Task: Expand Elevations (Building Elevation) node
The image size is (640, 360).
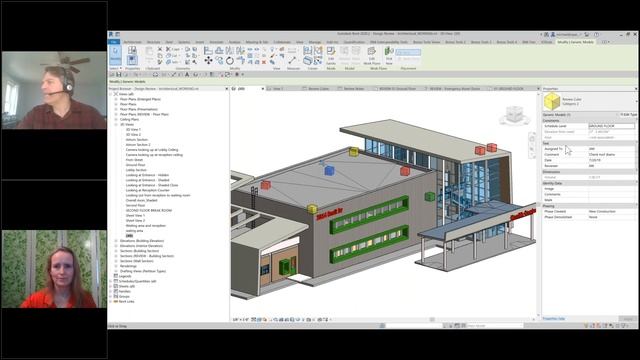Action: [x=116, y=241]
